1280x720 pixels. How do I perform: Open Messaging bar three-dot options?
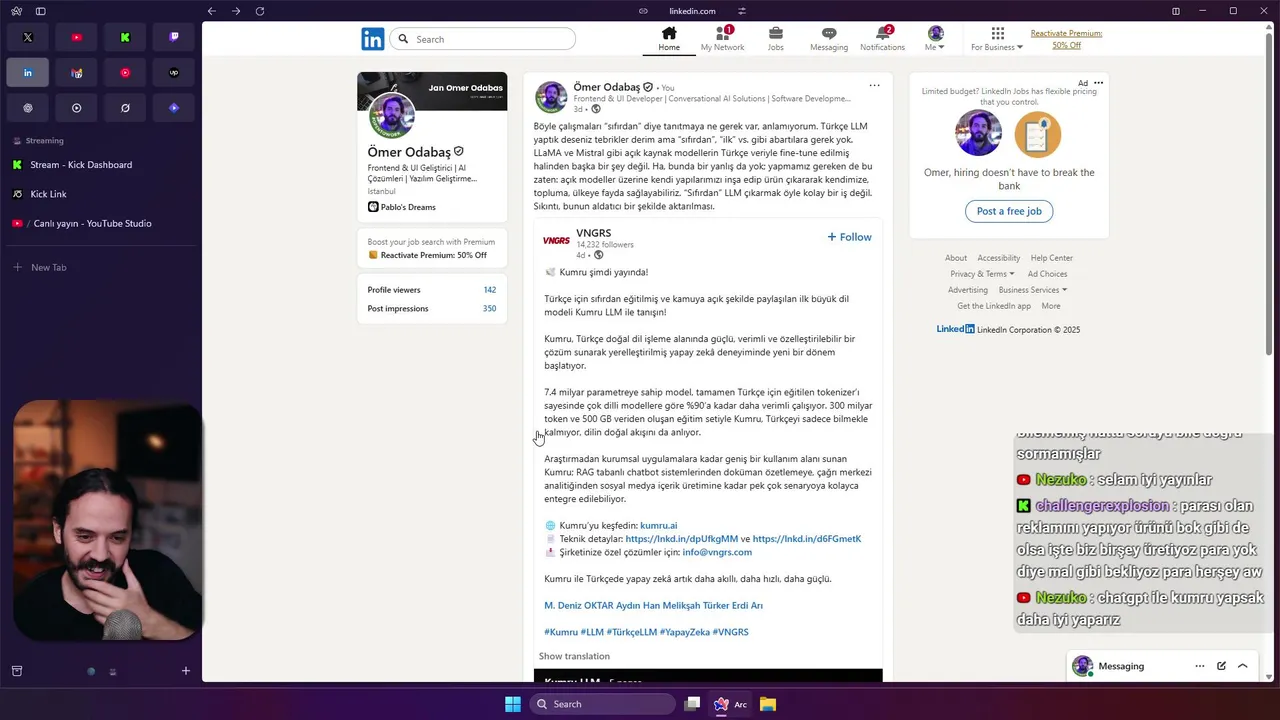click(1200, 666)
